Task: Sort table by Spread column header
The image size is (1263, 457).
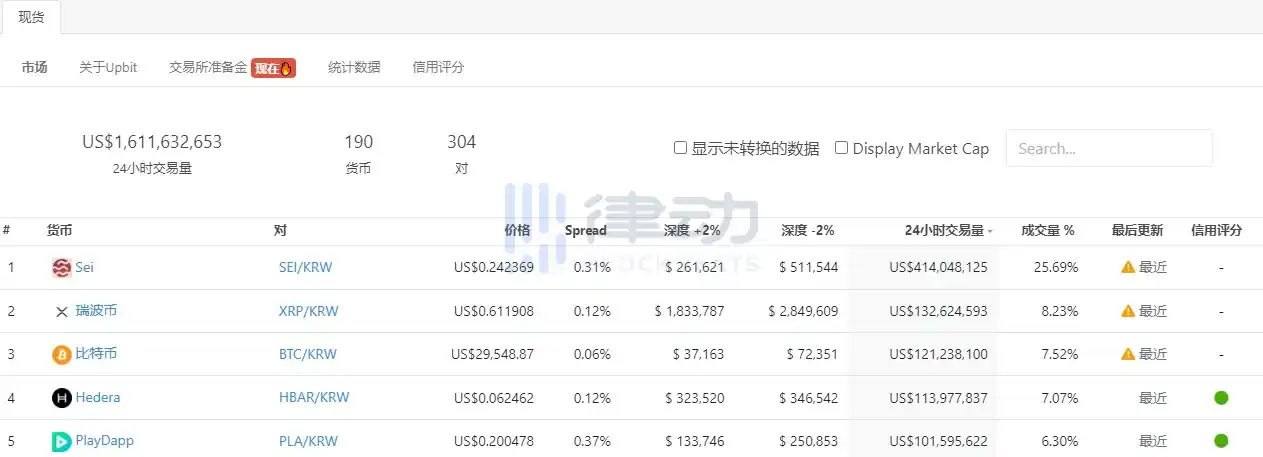Action: click(x=586, y=231)
